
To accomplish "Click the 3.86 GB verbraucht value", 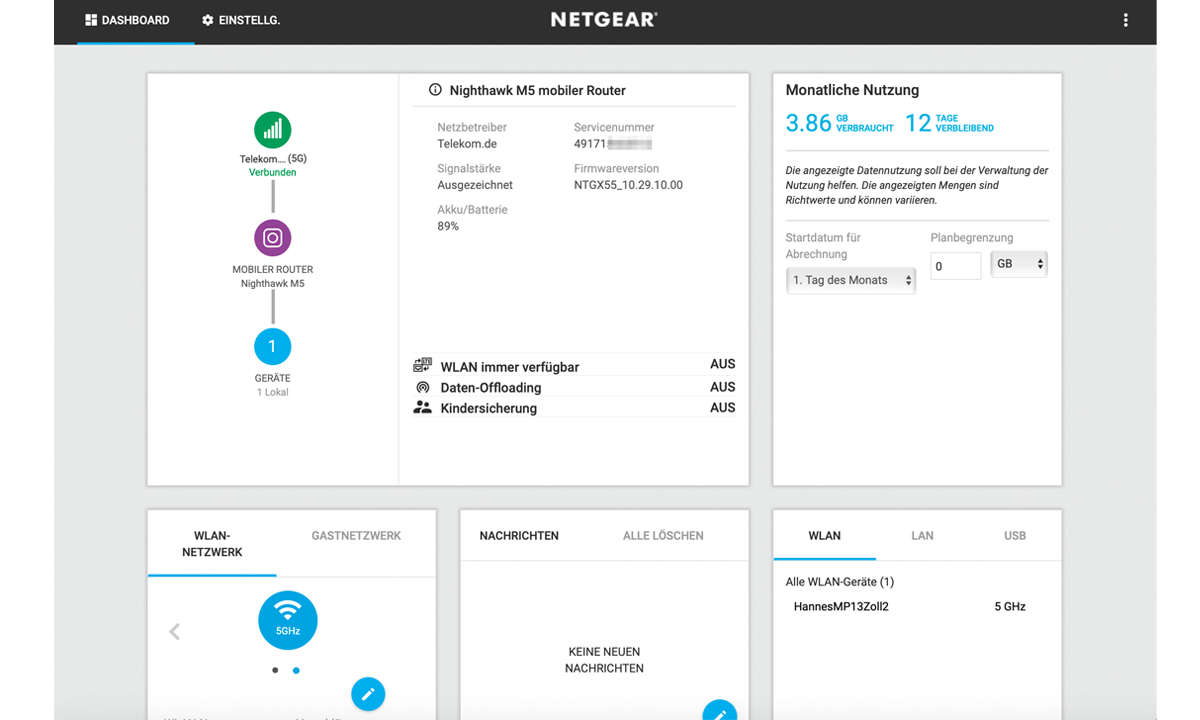I will pyautogui.click(x=840, y=123).
